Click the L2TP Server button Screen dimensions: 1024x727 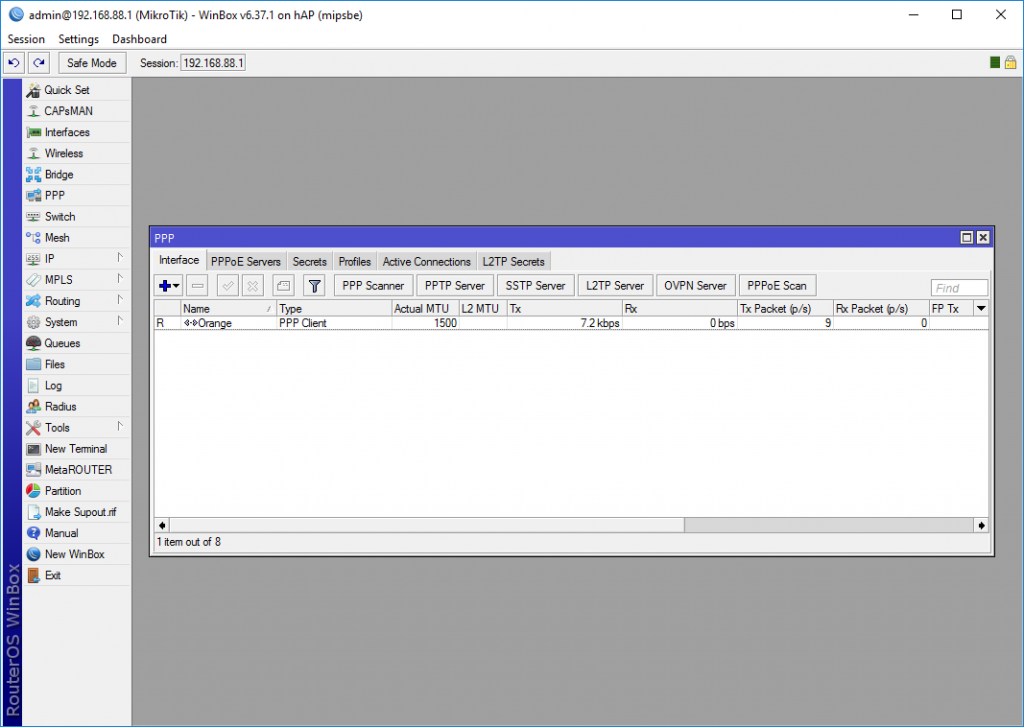pyautogui.click(x=615, y=286)
